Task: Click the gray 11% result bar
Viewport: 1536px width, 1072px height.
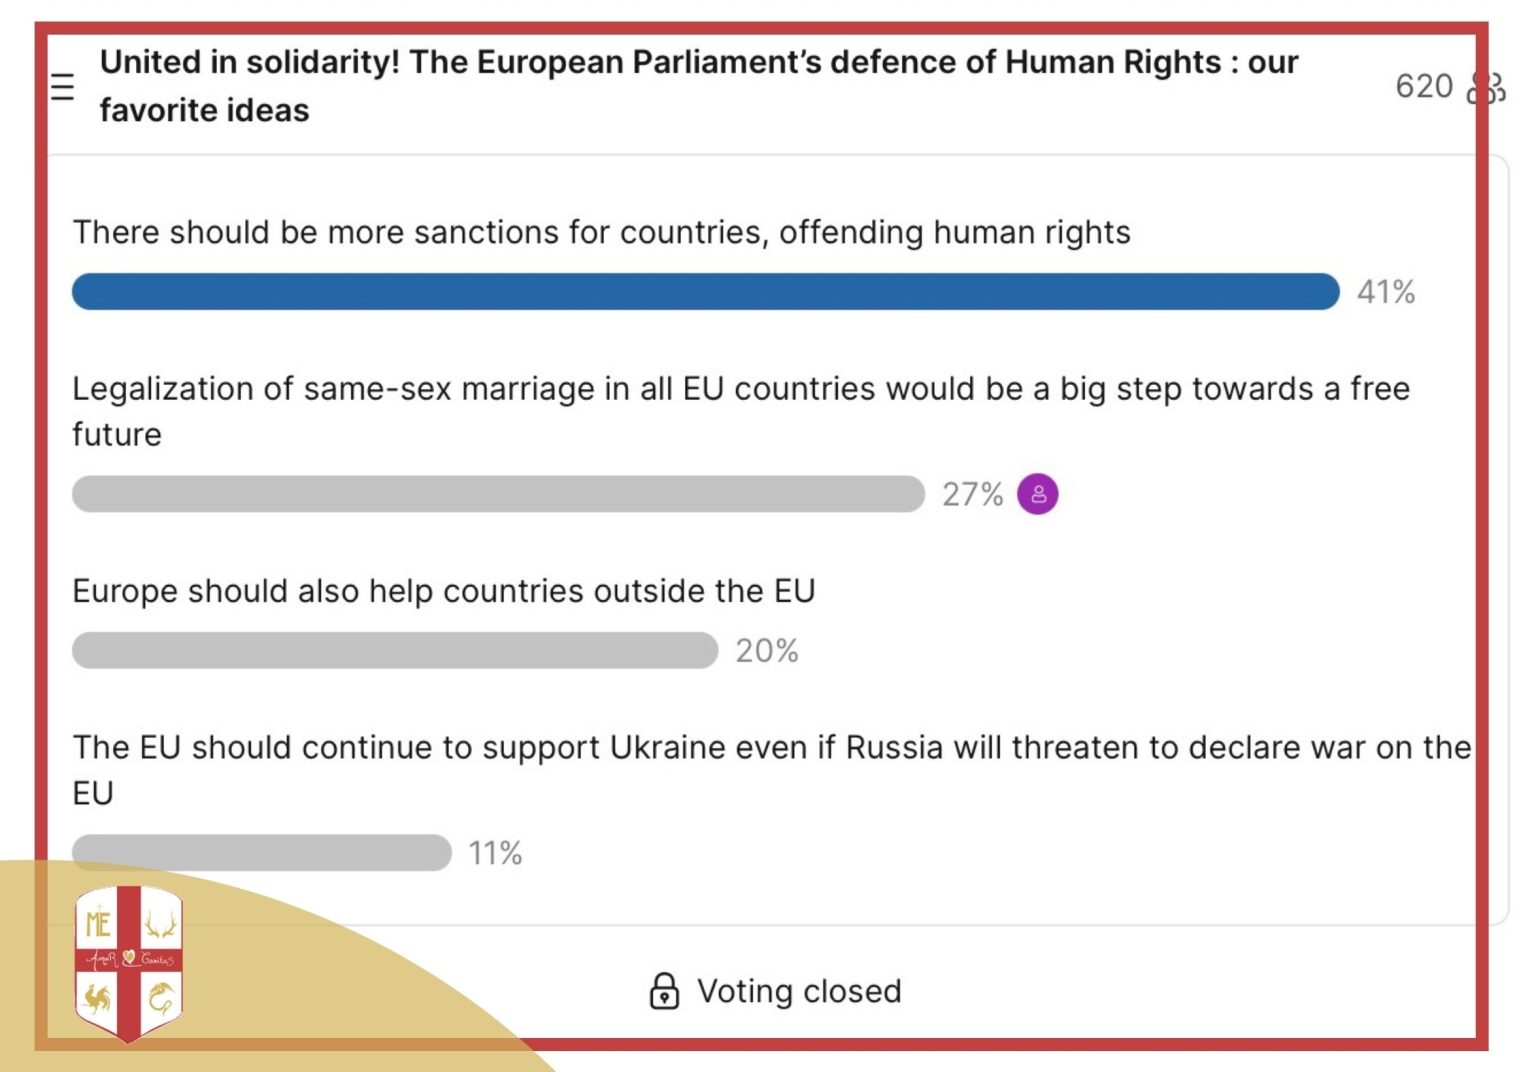Action: click(262, 853)
